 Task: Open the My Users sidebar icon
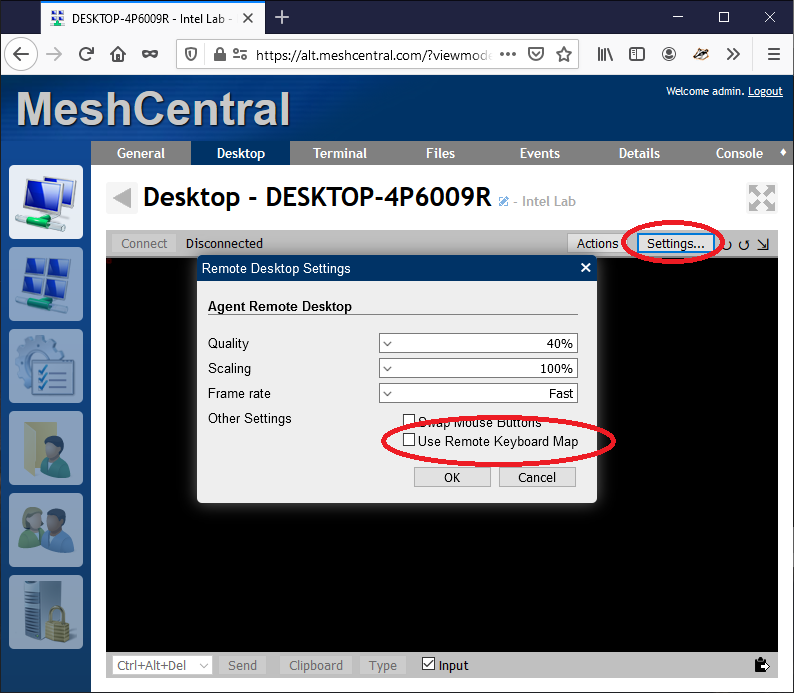coord(46,530)
